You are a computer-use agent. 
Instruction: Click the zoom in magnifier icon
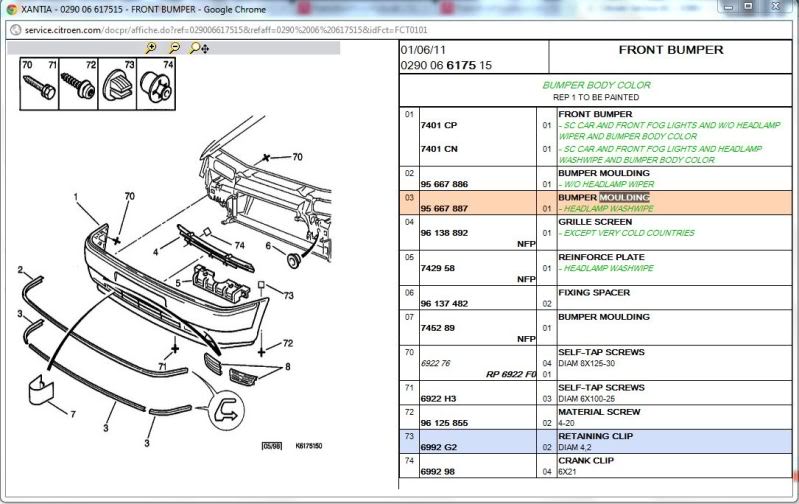pos(151,48)
